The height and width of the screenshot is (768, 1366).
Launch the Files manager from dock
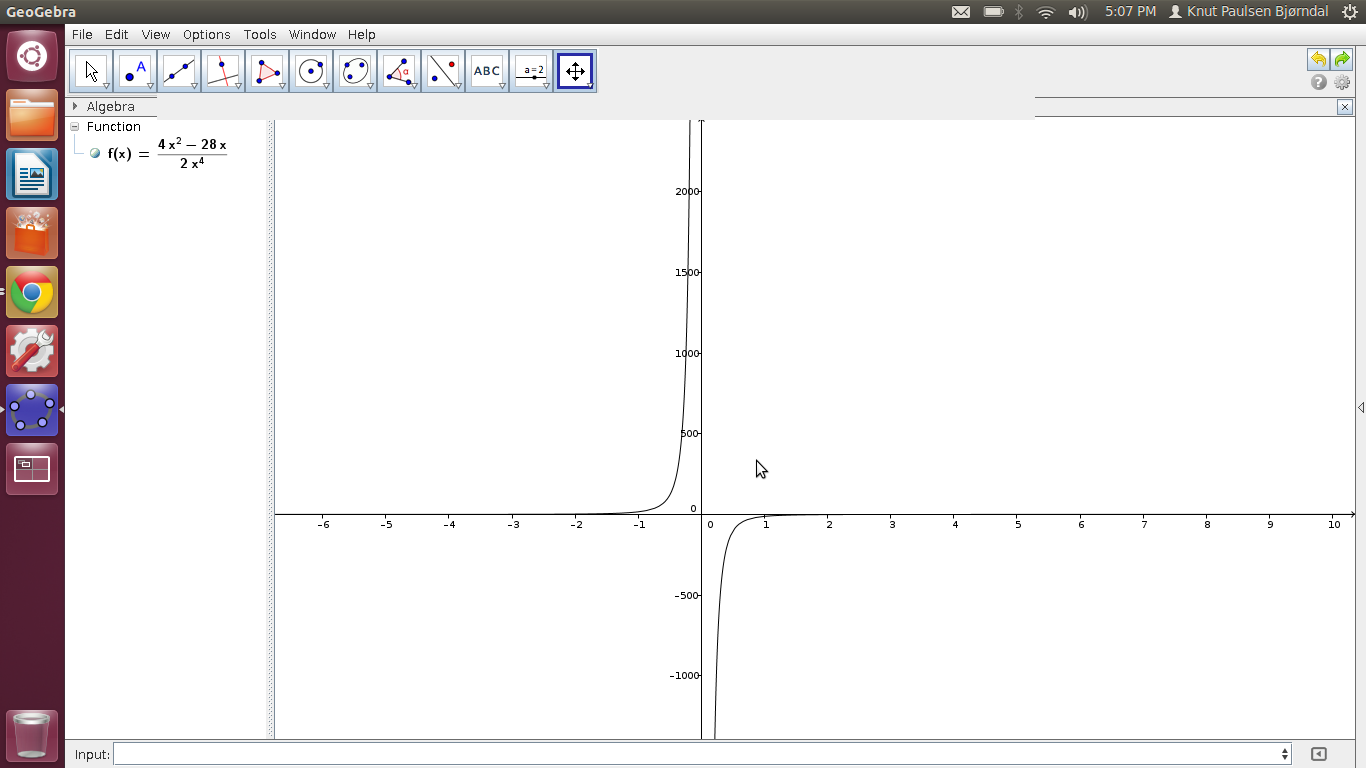click(x=32, y=115)
